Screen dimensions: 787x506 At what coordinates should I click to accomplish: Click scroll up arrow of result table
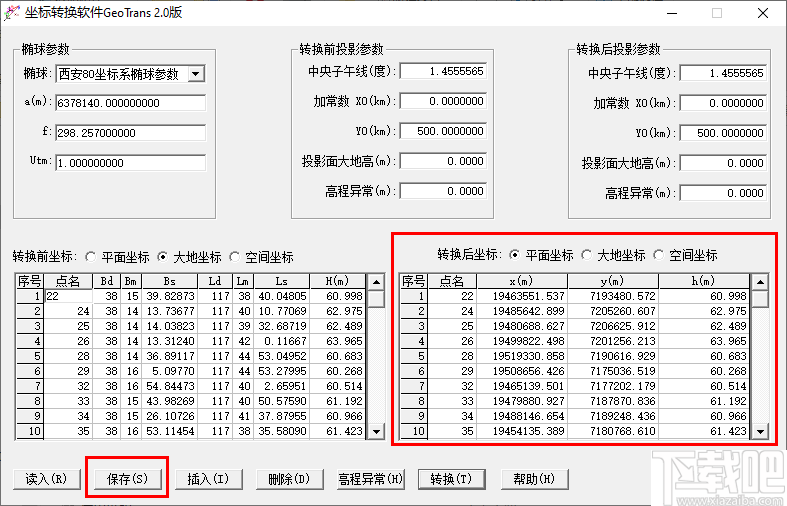tap(760, 282)
